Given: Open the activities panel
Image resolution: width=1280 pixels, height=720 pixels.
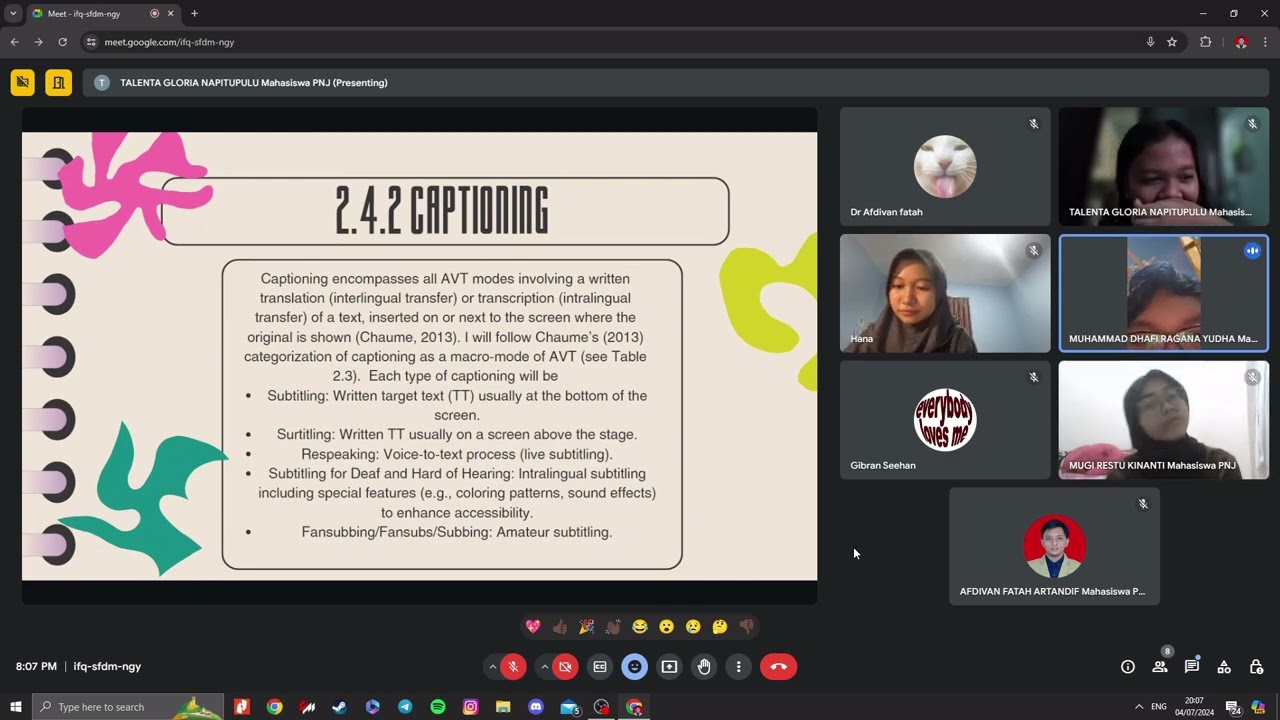Looking at the screenshot, I should 1224,667.
